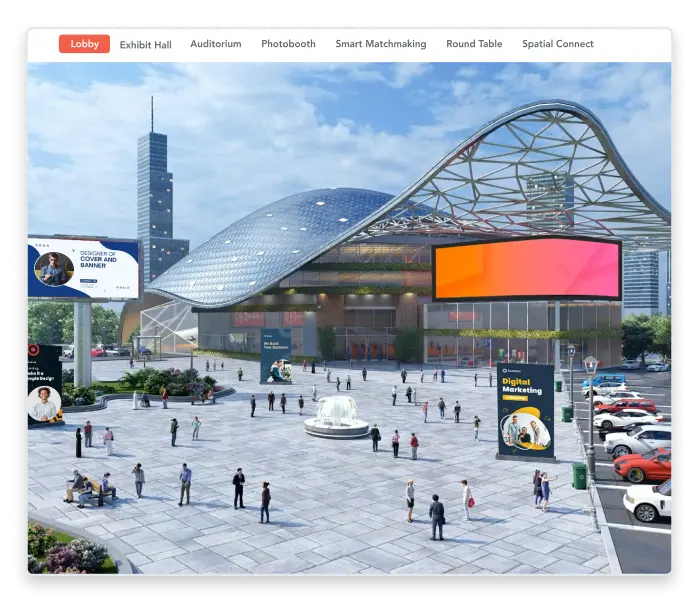This screenshot has width=699, height=600.
Task: Select the black banner with circular portrait at left edge
Action: 44,386
